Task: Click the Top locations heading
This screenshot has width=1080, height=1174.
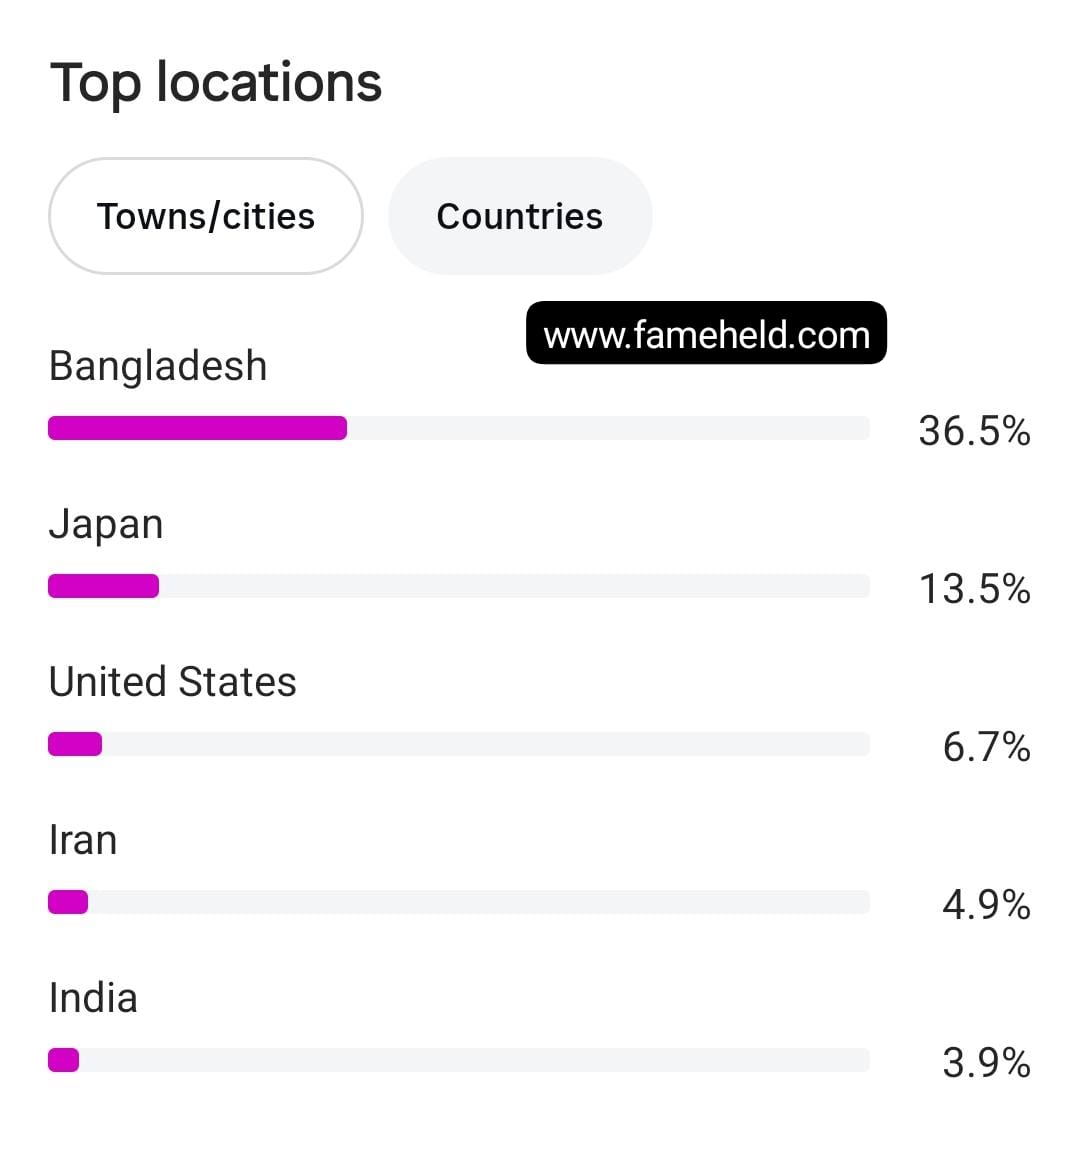Action: 216,82
